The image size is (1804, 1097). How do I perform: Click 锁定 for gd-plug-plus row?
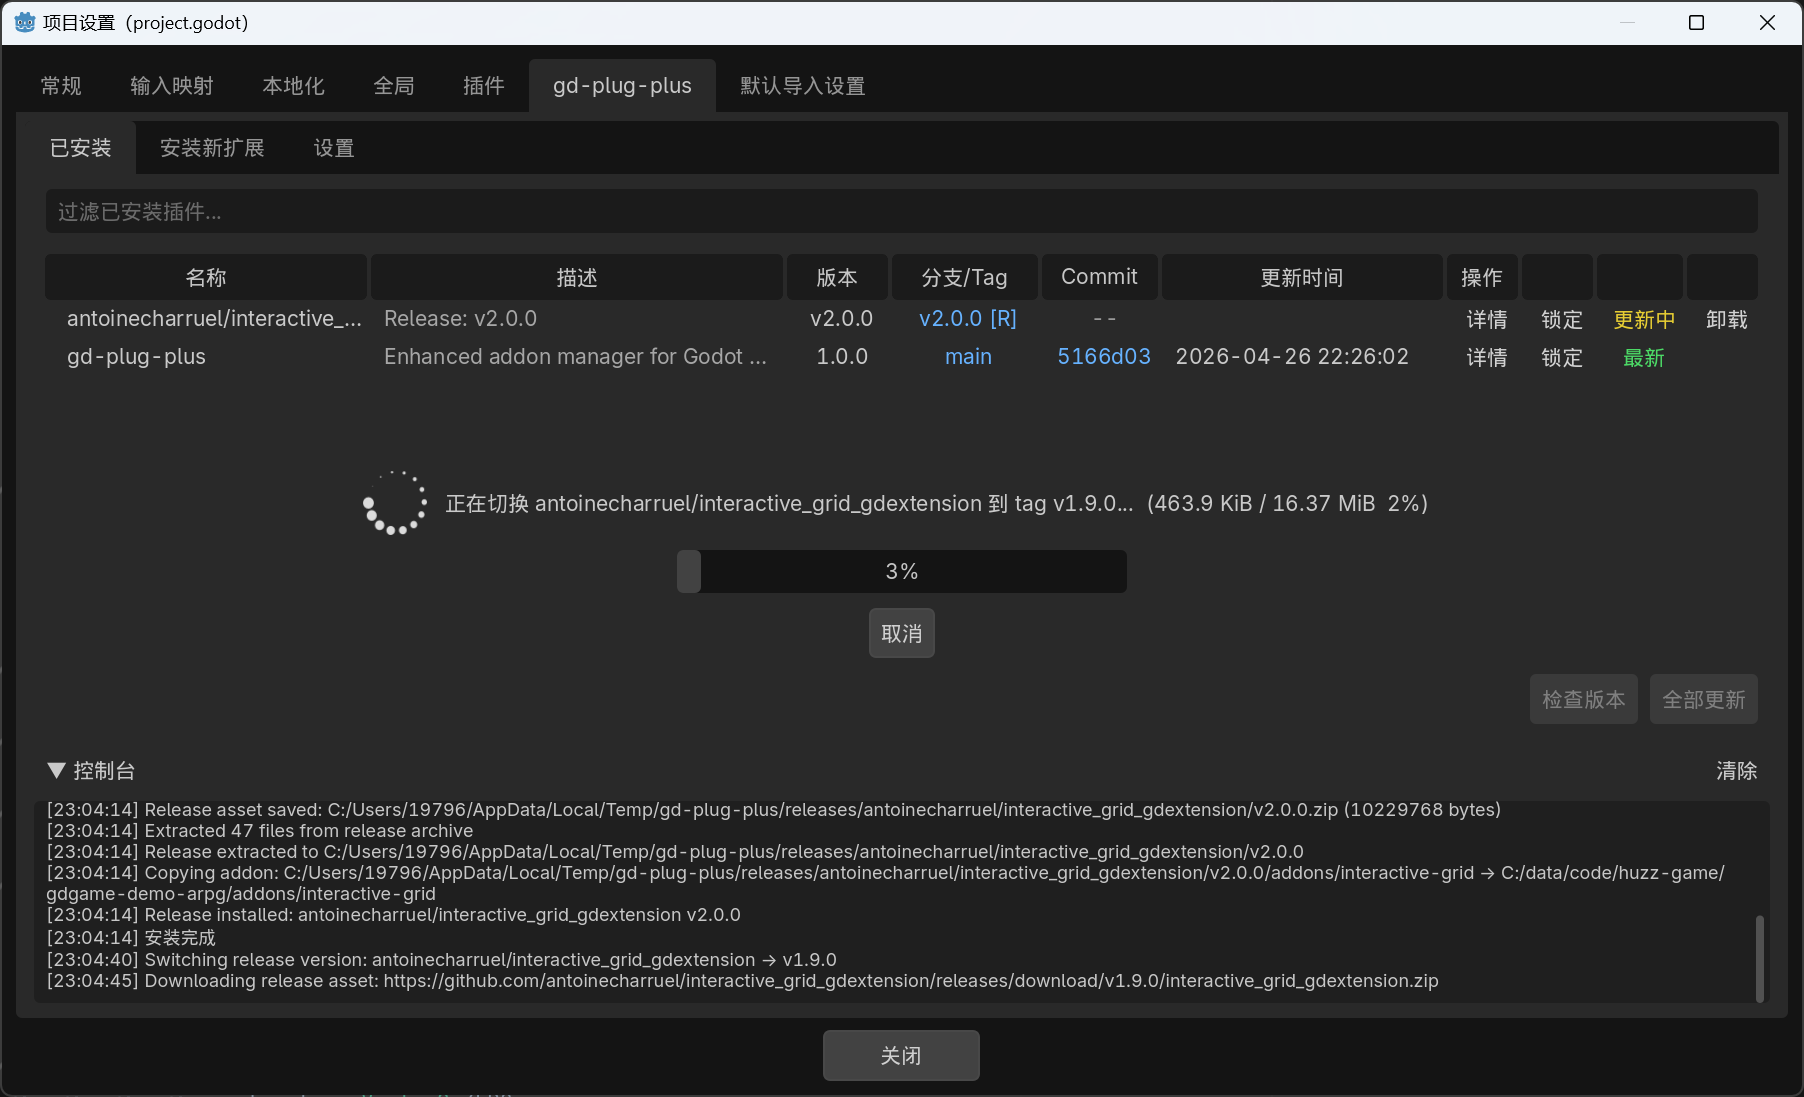1562,358
